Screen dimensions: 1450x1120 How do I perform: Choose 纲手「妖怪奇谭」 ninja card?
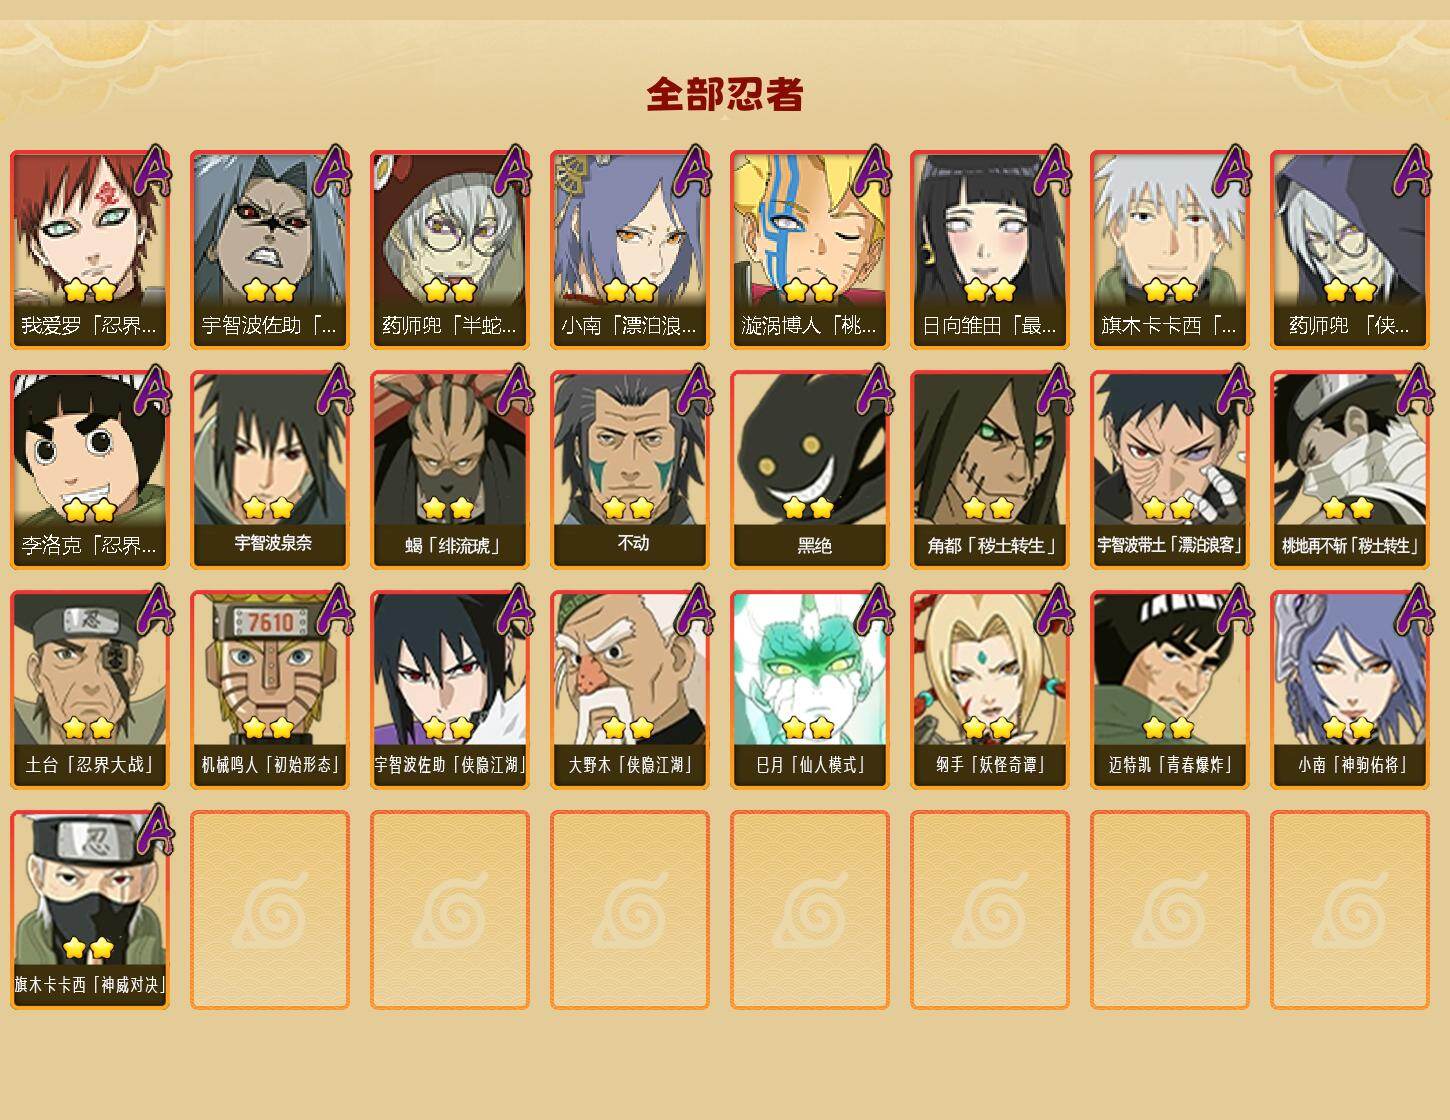(x=989, y=689)
